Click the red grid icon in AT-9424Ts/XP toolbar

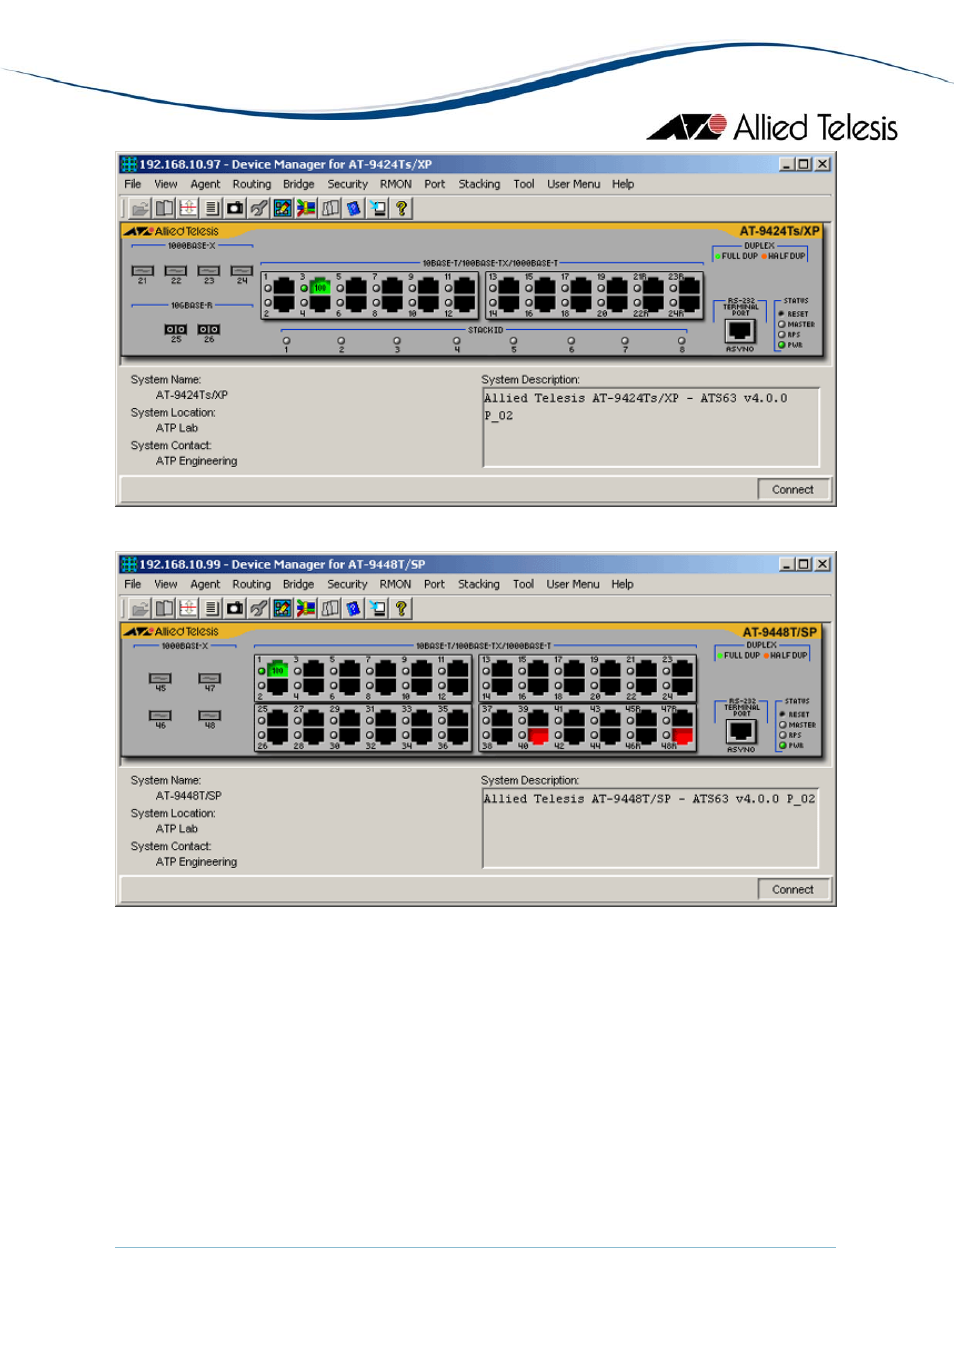pyautogui.click(x=188, y=208)
